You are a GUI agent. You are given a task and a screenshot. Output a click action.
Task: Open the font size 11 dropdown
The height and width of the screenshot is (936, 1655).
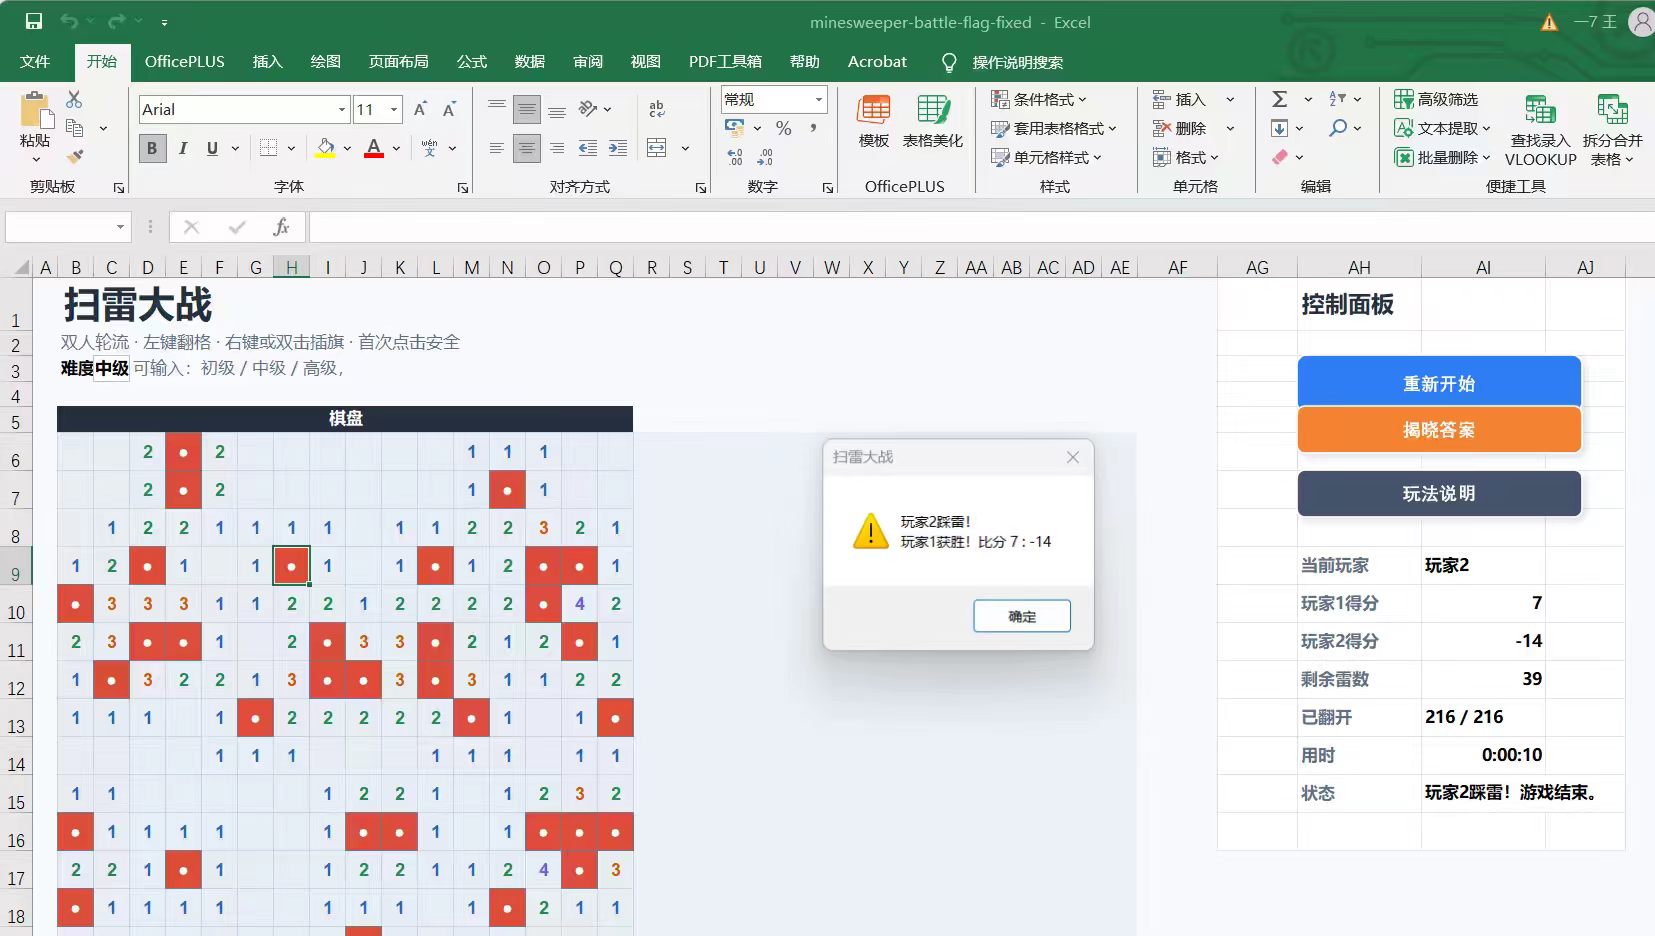(395, 109)
